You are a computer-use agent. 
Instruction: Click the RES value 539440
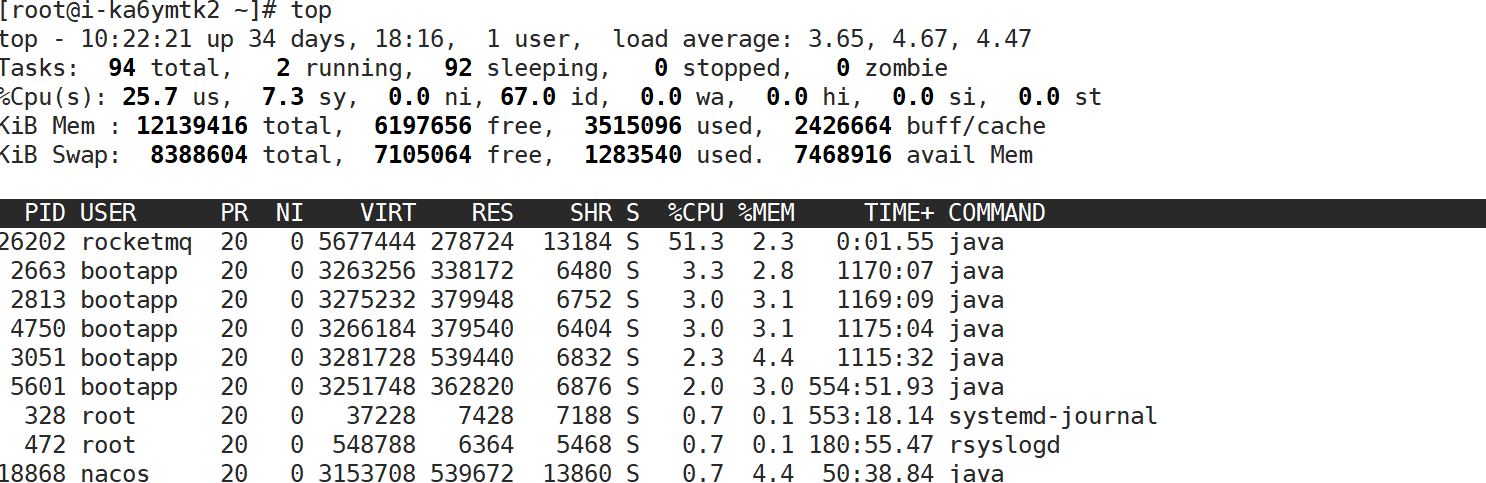tap(472, 358)
